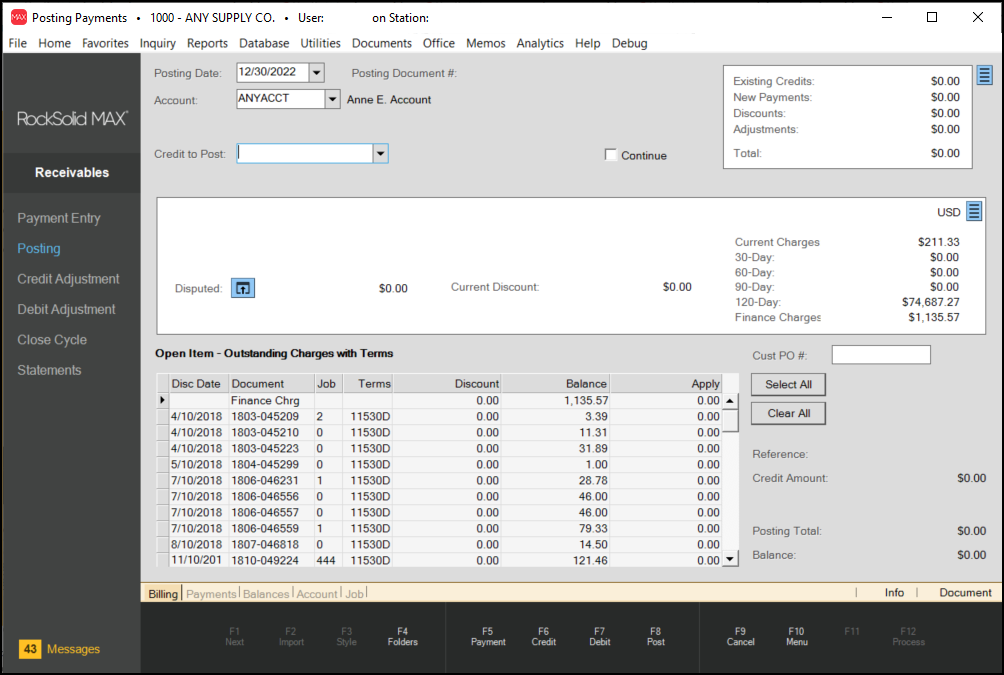This screenshot has height=675, width=1004.
Task: Go to Payment Entry in sidebar
Action: click(59, 218)
